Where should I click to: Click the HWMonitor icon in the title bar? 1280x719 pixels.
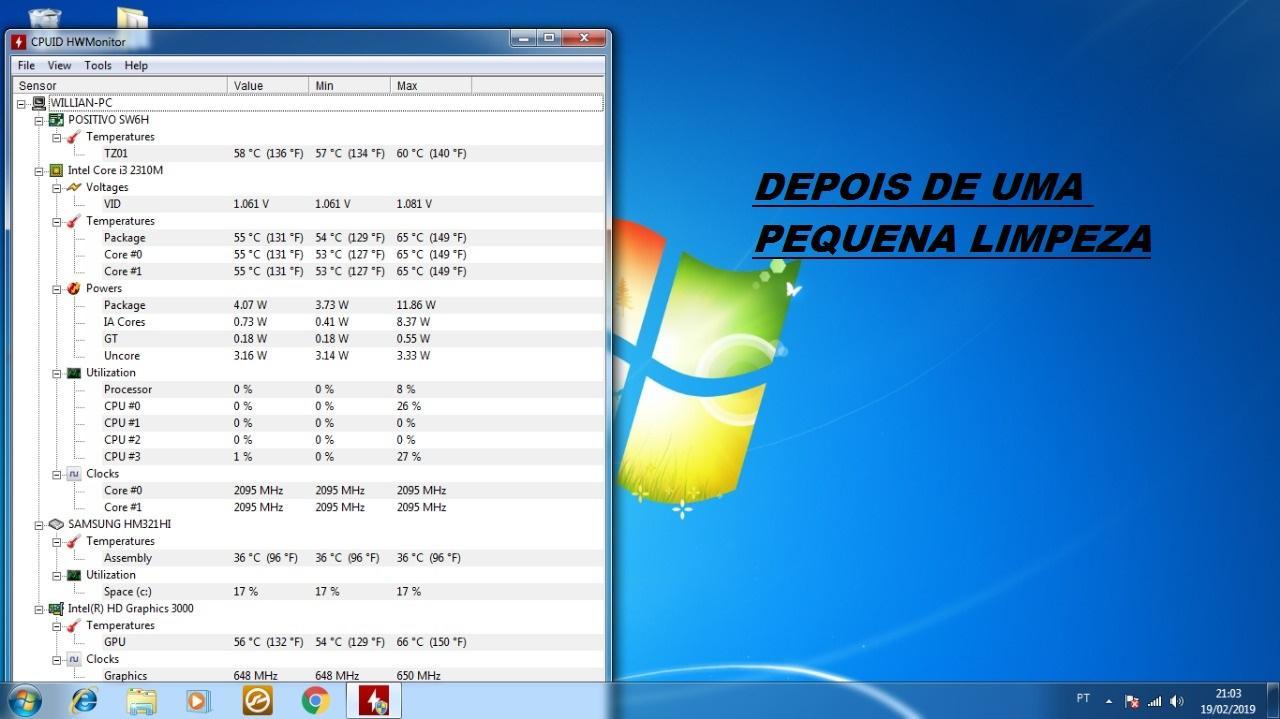[18, 41]
